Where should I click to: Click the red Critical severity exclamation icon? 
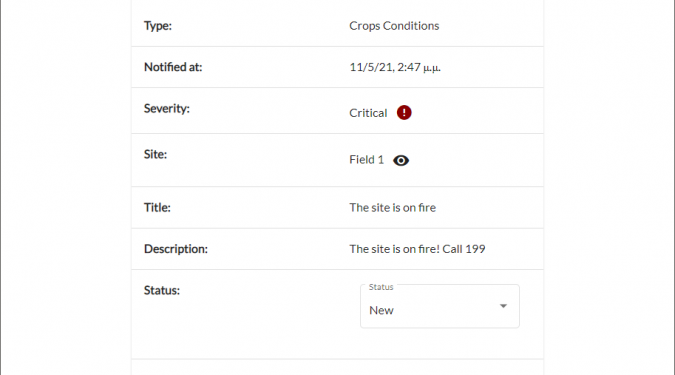pyautogui.click(x=404, y=113)
